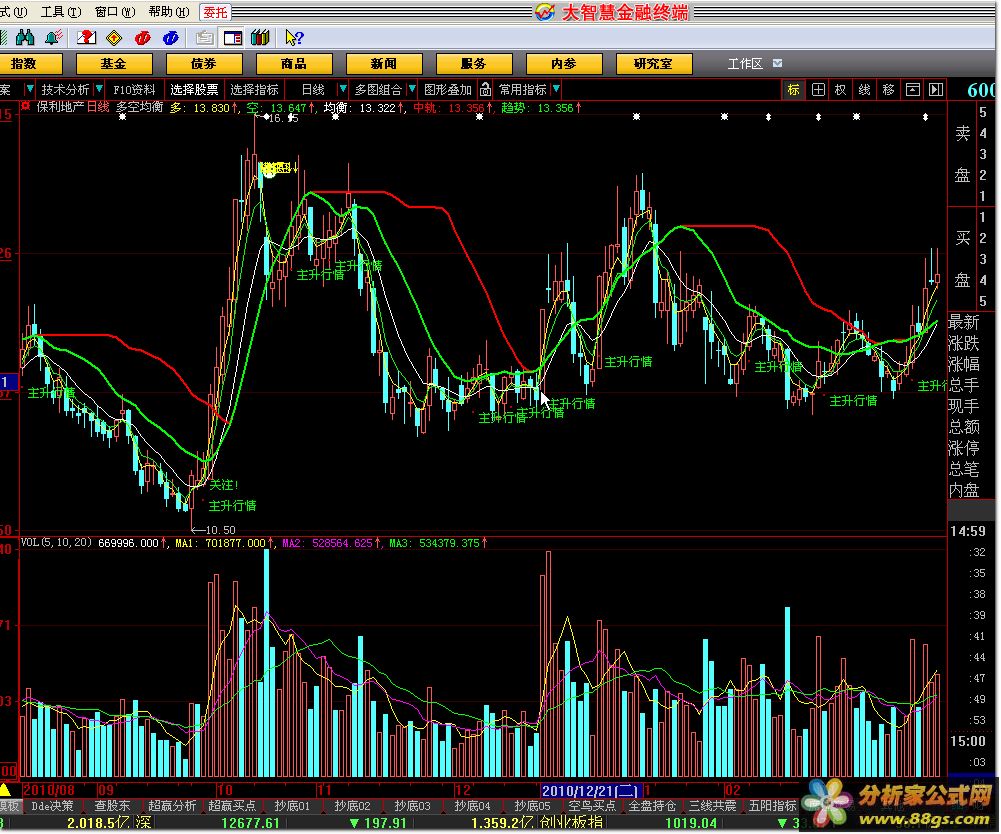Viewport: 1001px width, 834px height.
Task: Switch to the 全盘持仓 indicator tab
Action: tap(652, 806)
